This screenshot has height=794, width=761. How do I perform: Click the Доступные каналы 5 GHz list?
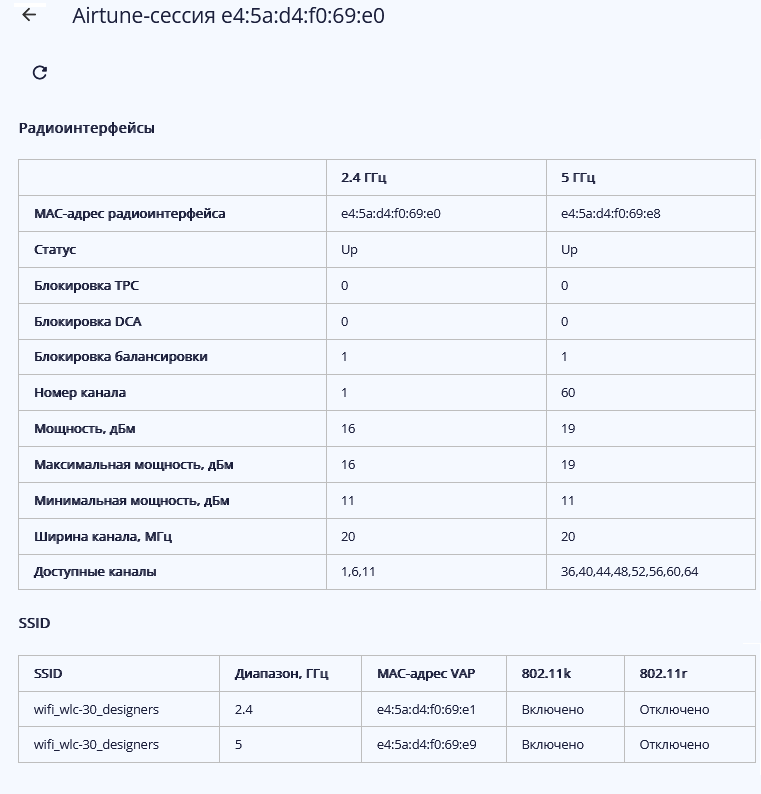[629, 572]
